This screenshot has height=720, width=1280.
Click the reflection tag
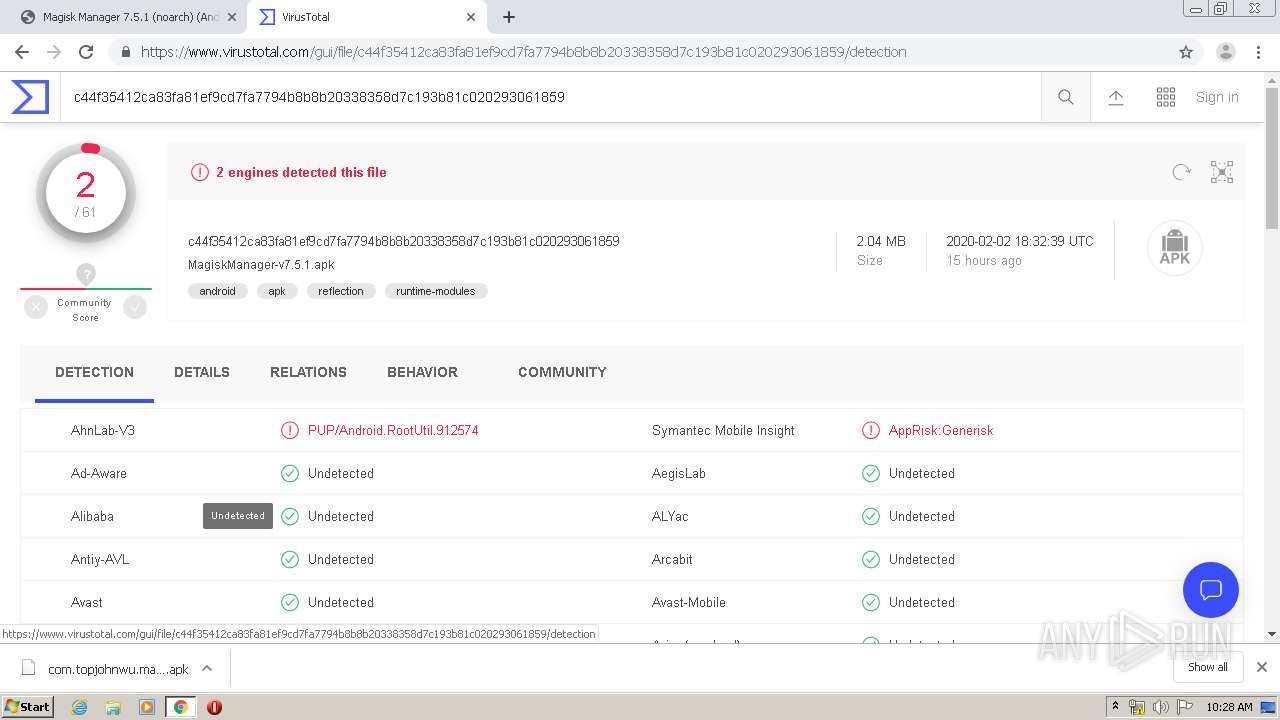coord(341,291)
